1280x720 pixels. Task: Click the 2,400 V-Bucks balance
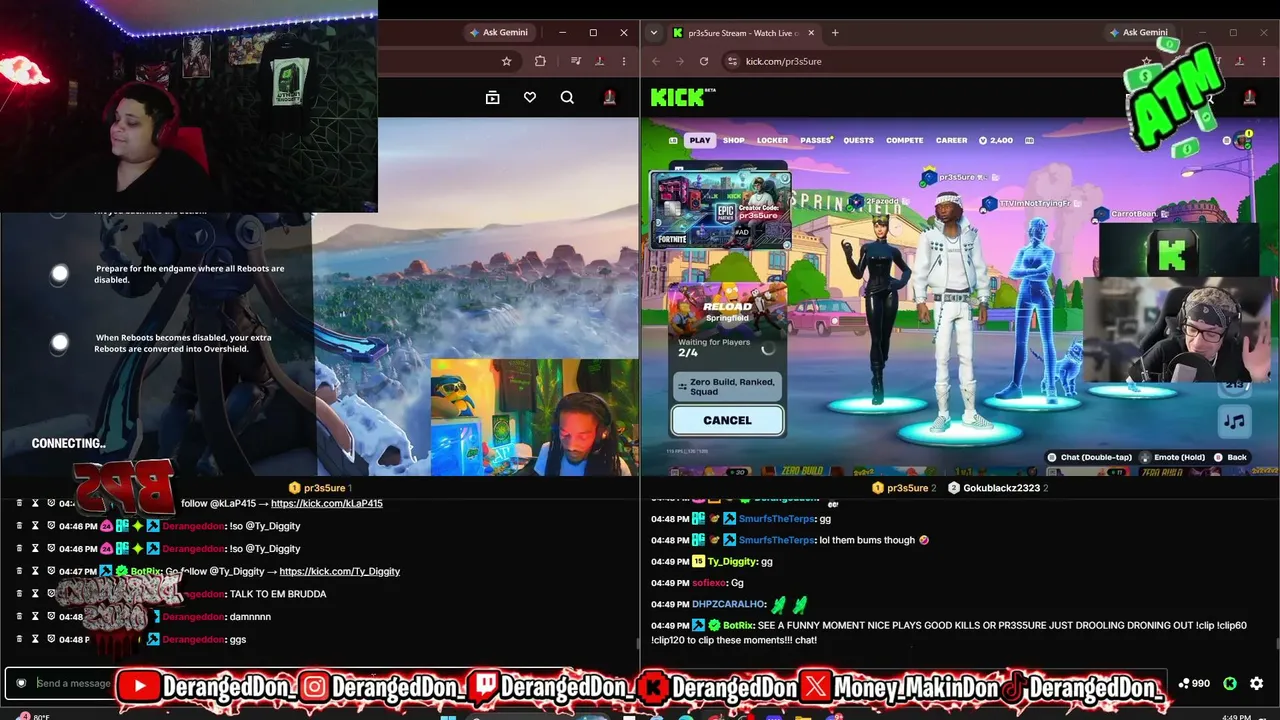996,140
